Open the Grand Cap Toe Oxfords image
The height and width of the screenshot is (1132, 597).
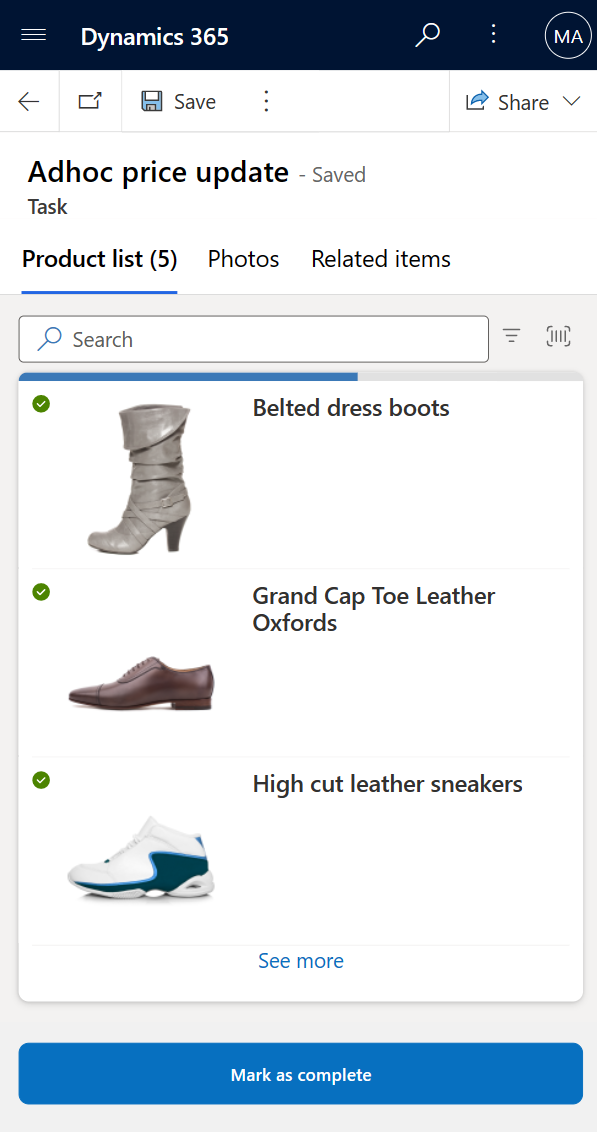pos(141,683)
